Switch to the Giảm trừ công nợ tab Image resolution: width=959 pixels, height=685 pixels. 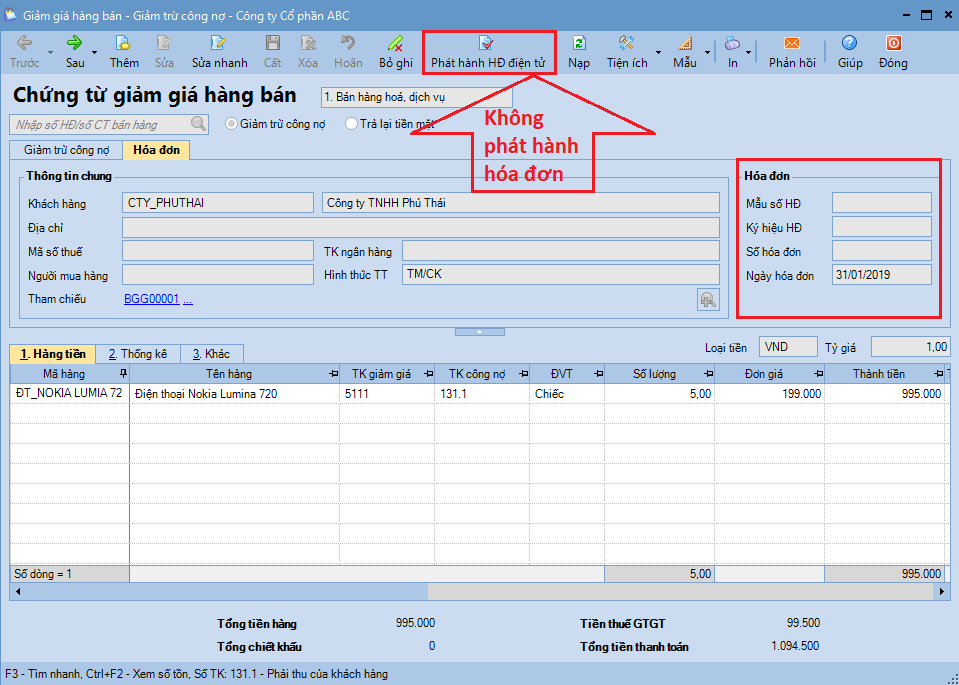[66, 150]
